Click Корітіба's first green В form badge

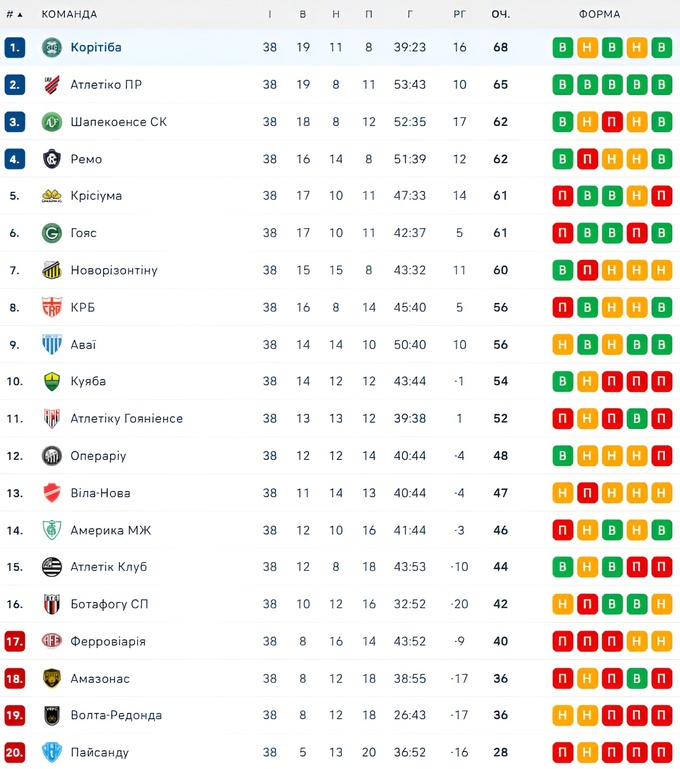(563, 48)
